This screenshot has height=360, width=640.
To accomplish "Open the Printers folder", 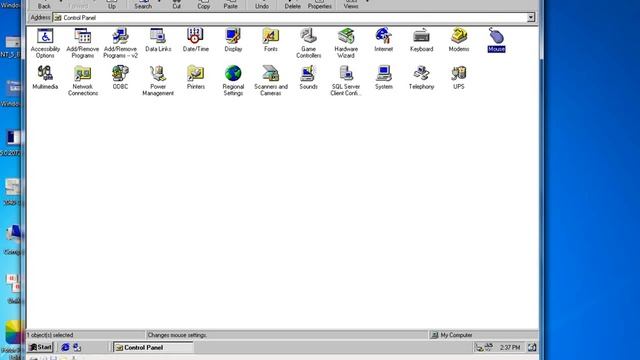I will point(196,78).
